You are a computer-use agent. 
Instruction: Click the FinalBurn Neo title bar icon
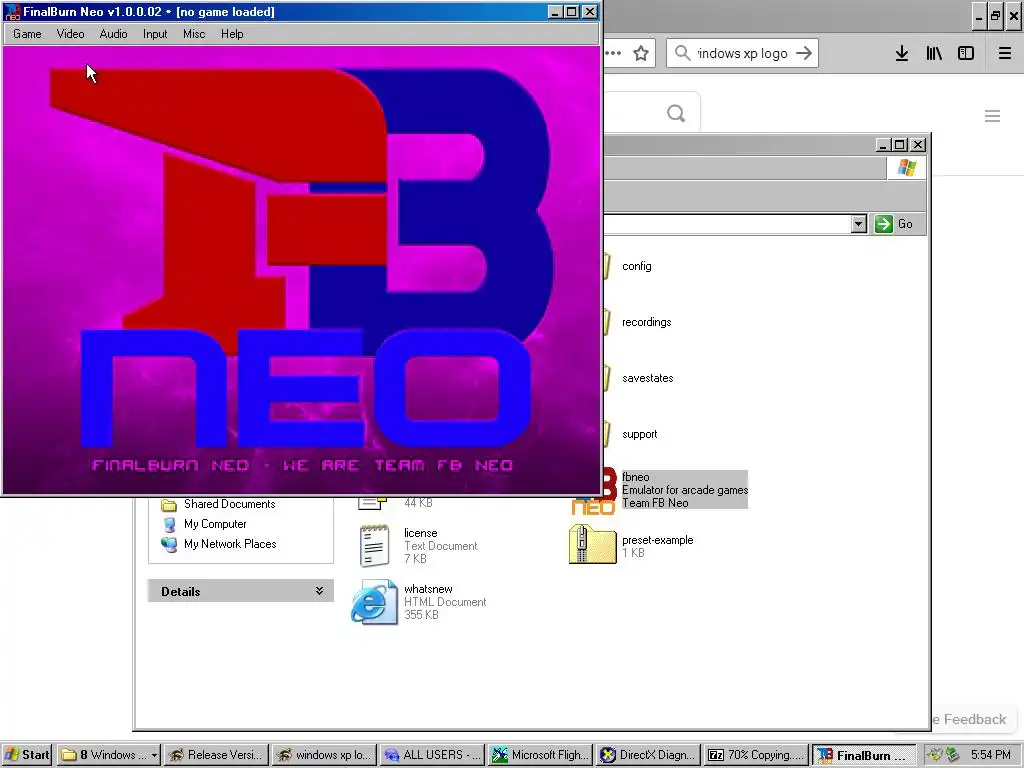pos(12,12)
